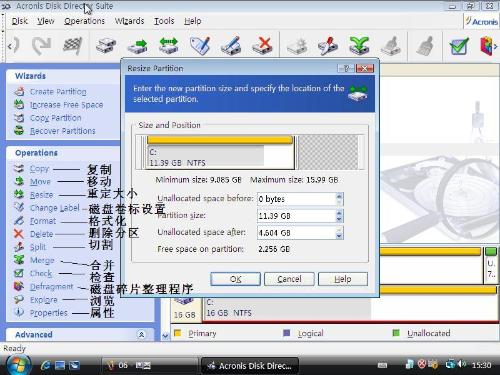
Task: Launch the Copy Partition wizard
Action: 55,118
